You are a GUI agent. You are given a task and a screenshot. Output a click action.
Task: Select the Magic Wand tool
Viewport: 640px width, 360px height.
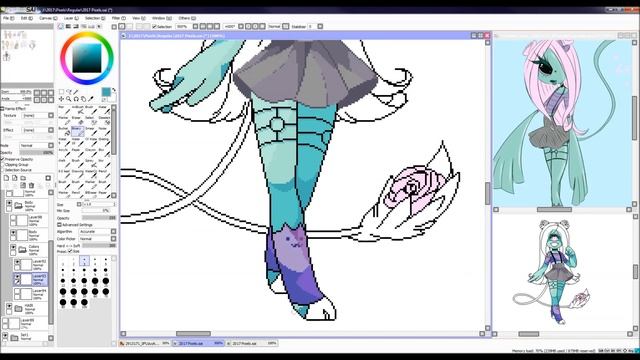pyautogui.click(x=76, y=92)
